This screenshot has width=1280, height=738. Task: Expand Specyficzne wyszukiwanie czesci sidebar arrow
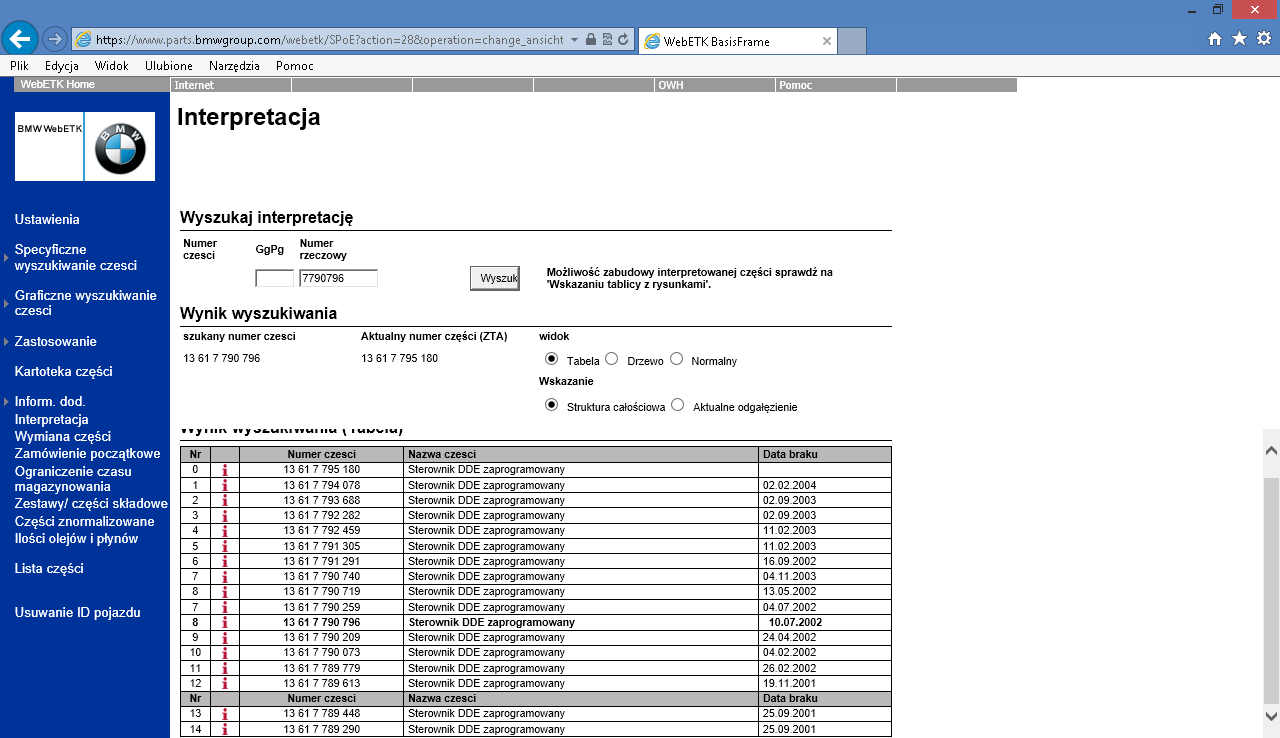pos(6,258)
